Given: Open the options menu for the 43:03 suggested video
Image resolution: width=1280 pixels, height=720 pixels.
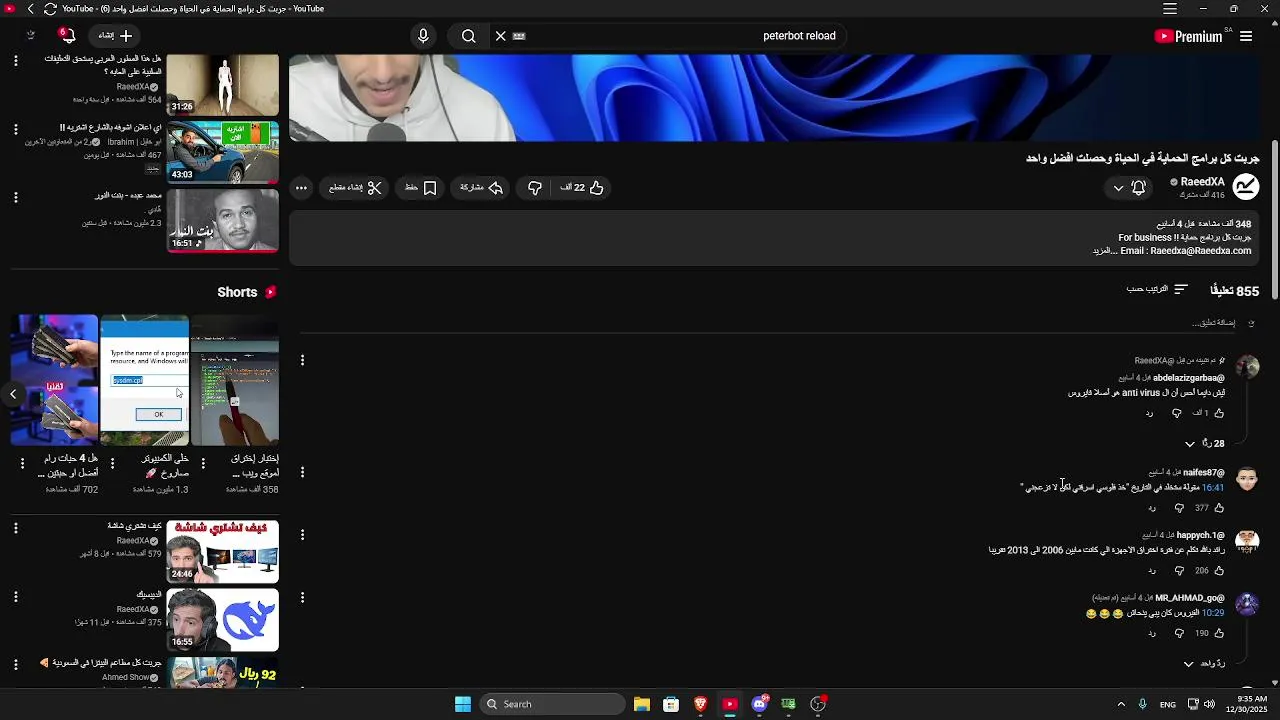Looking at the screenshot, I should point(15,129).
